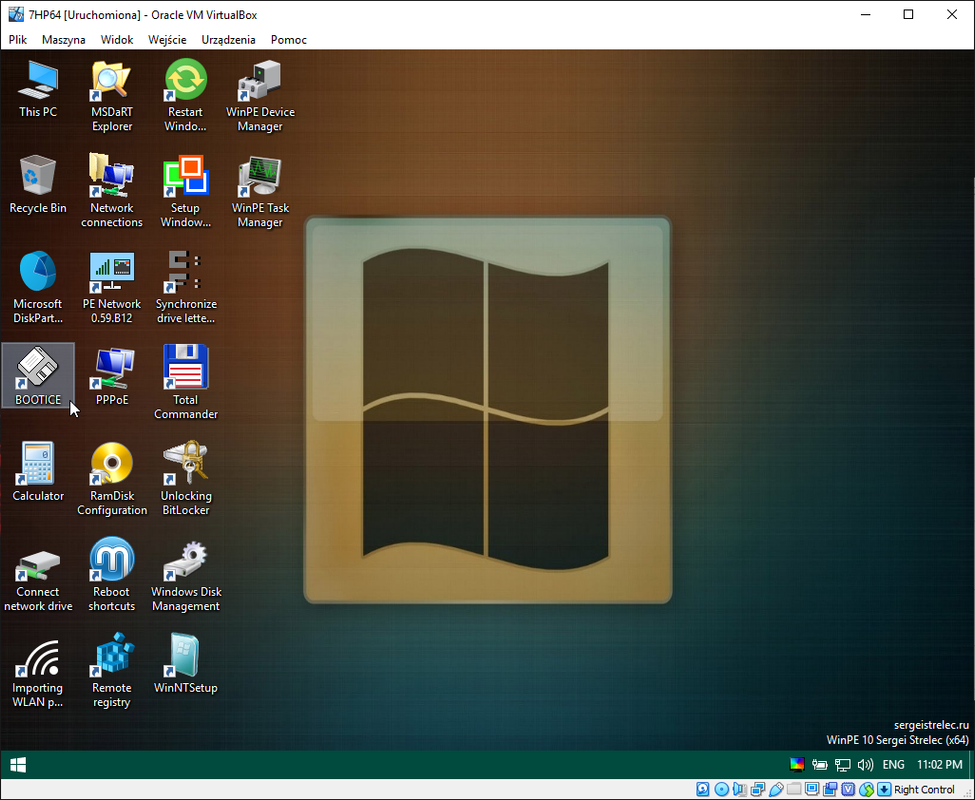Viewport: 975px width, 800px height.
Task: Select the Setup Windows shortcut icon
Action: (185, 191)
